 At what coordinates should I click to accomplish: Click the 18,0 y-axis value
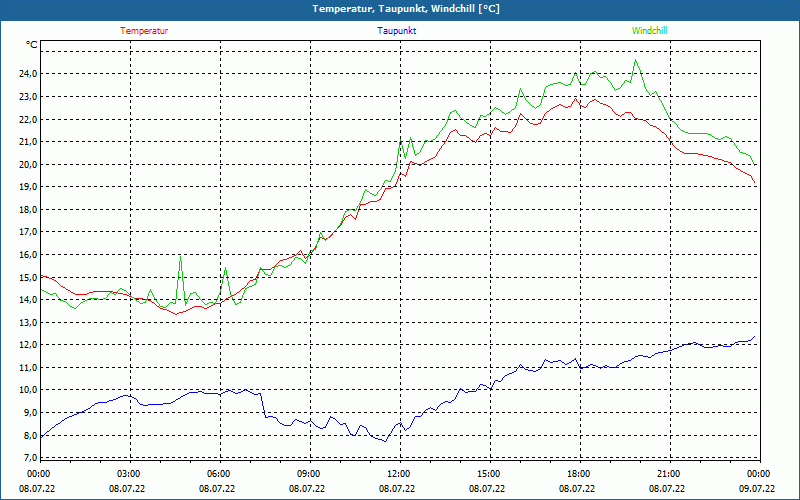click(28, 209)
